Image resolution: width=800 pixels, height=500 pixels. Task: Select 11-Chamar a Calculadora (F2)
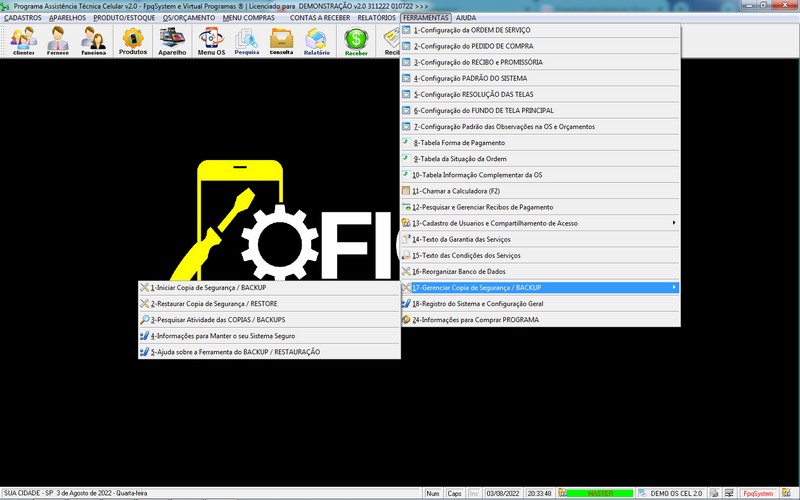[540, 191]
